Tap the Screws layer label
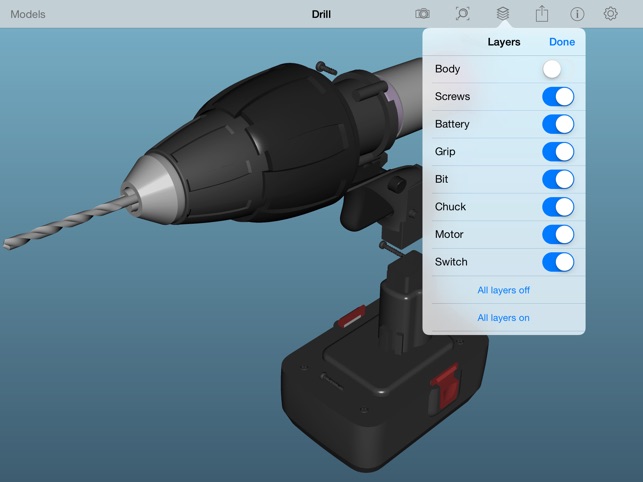 (452, 96)
